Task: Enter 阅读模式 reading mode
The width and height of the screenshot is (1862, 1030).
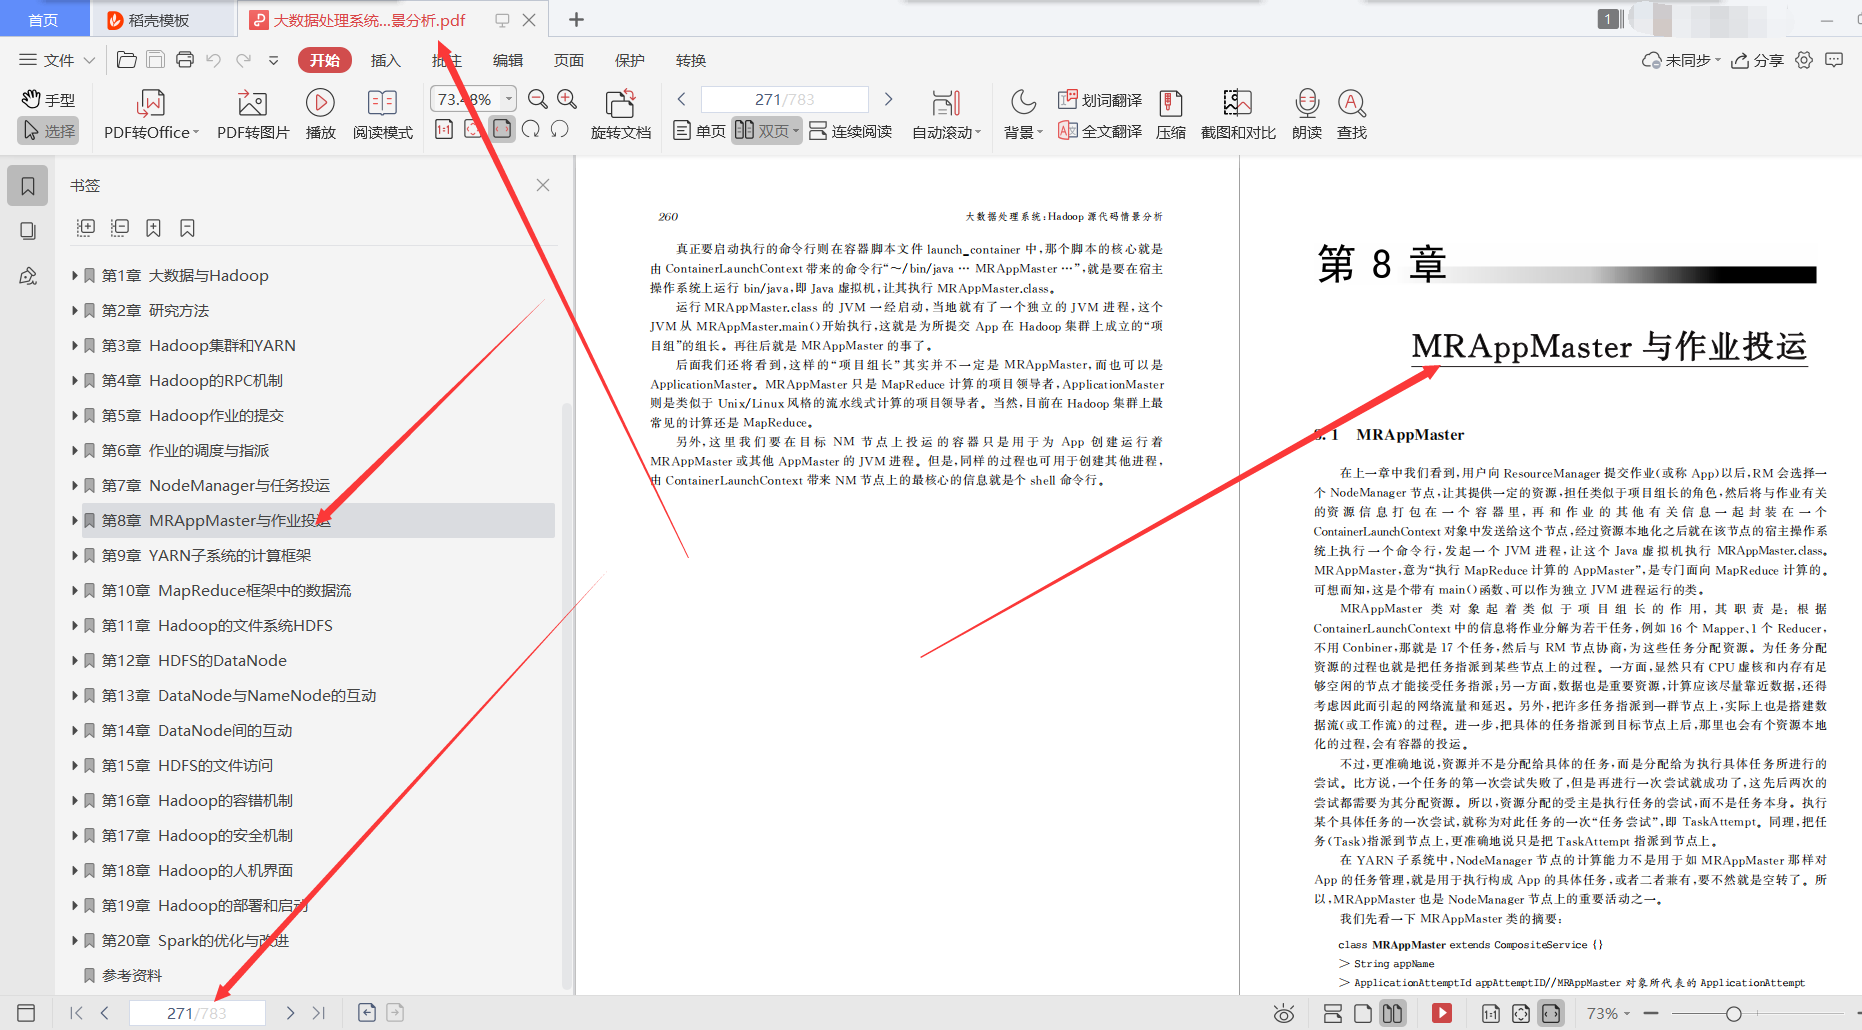Action: click(382, 115)
